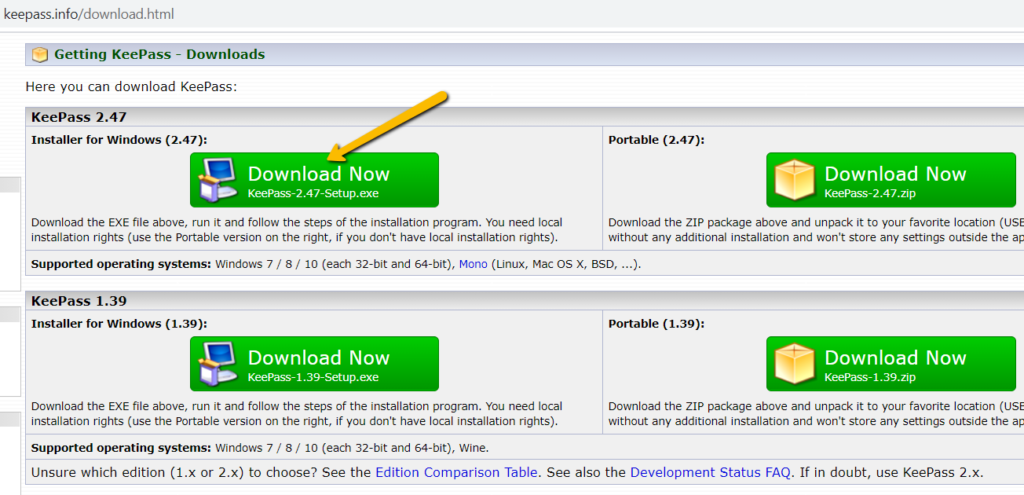Click the installer computer icon for KeePass 2.47
Viewport: 1024px width, 495px height.
[218, 180]
